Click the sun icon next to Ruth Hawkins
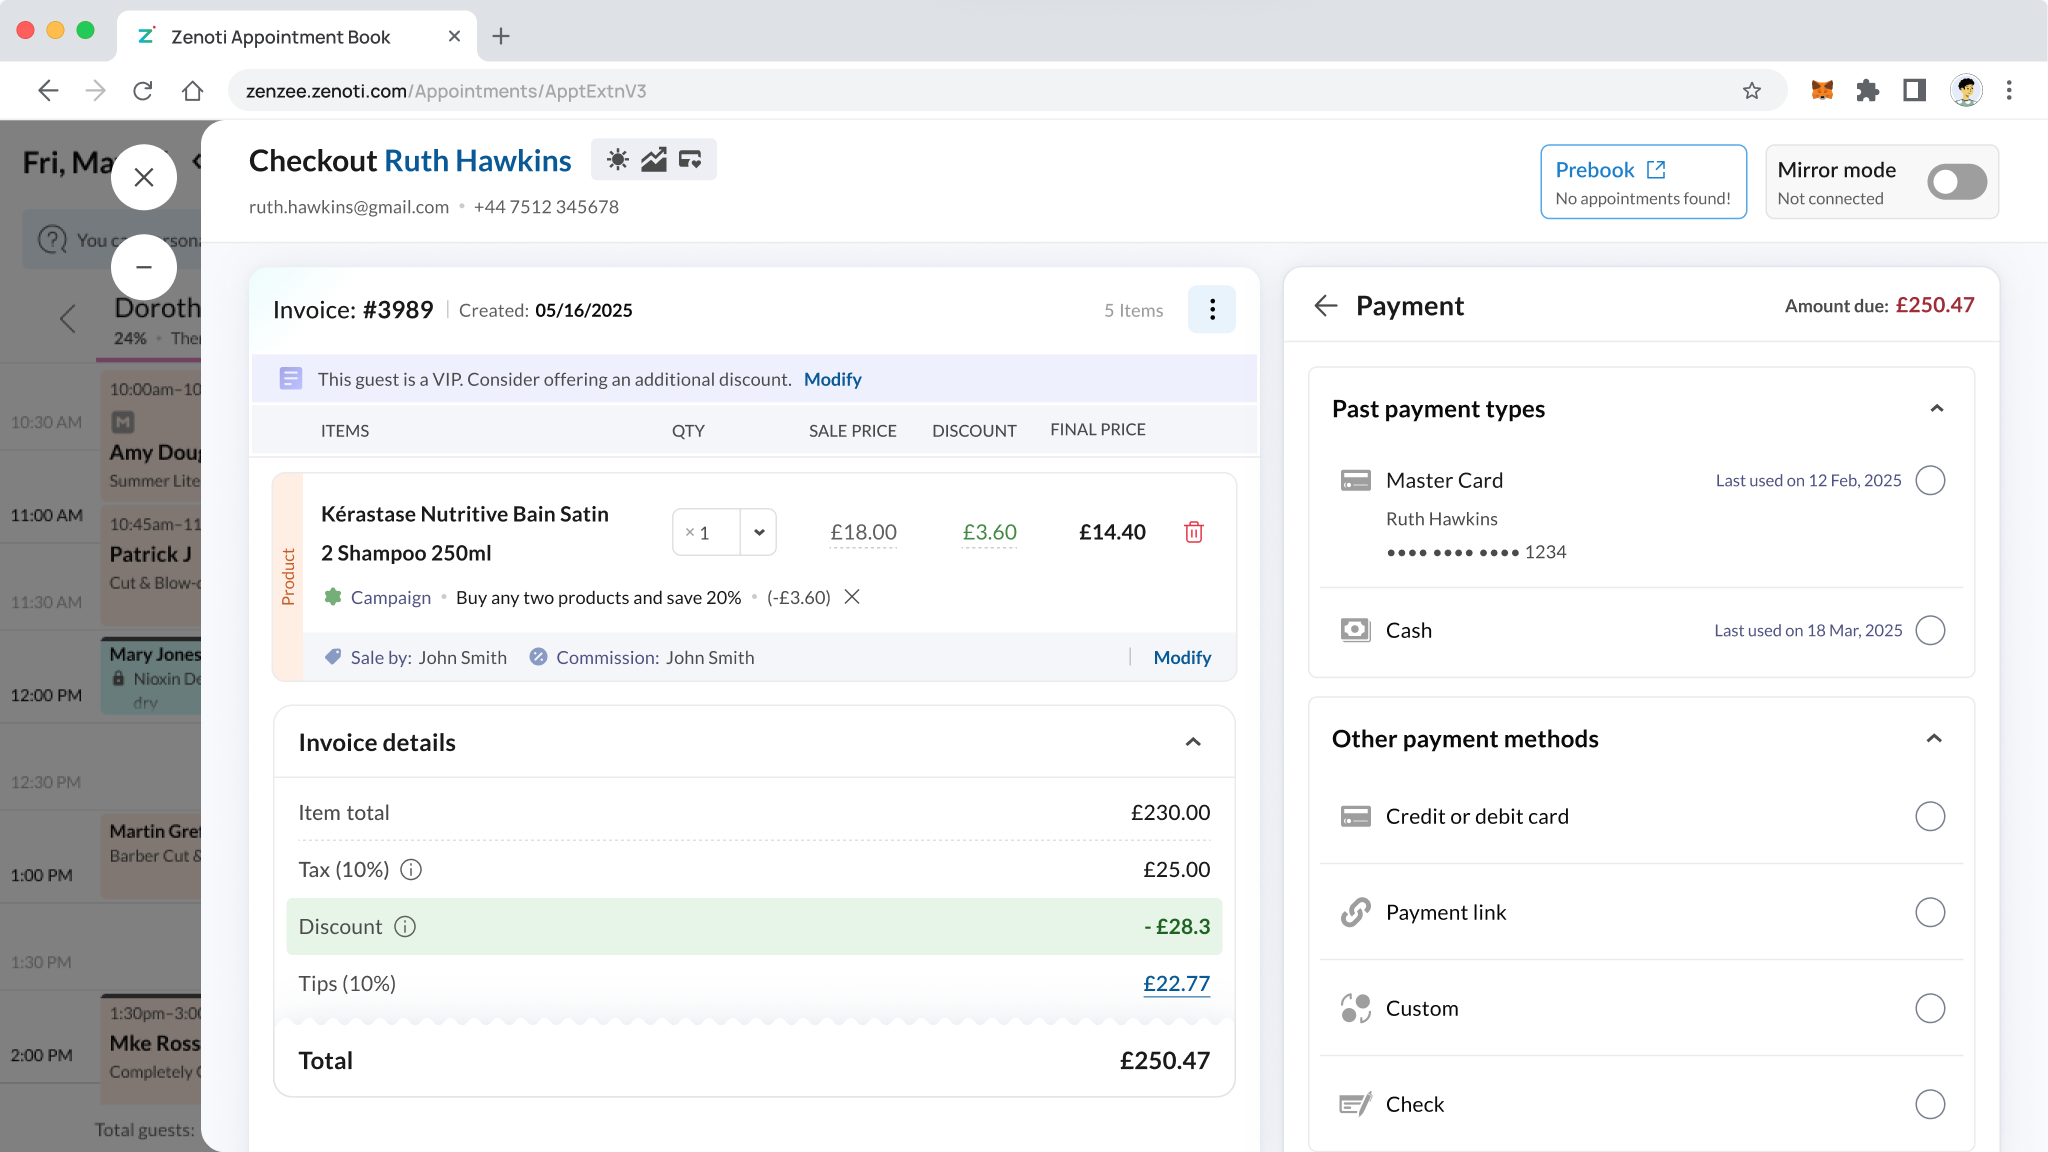 (x=618, y=160)
